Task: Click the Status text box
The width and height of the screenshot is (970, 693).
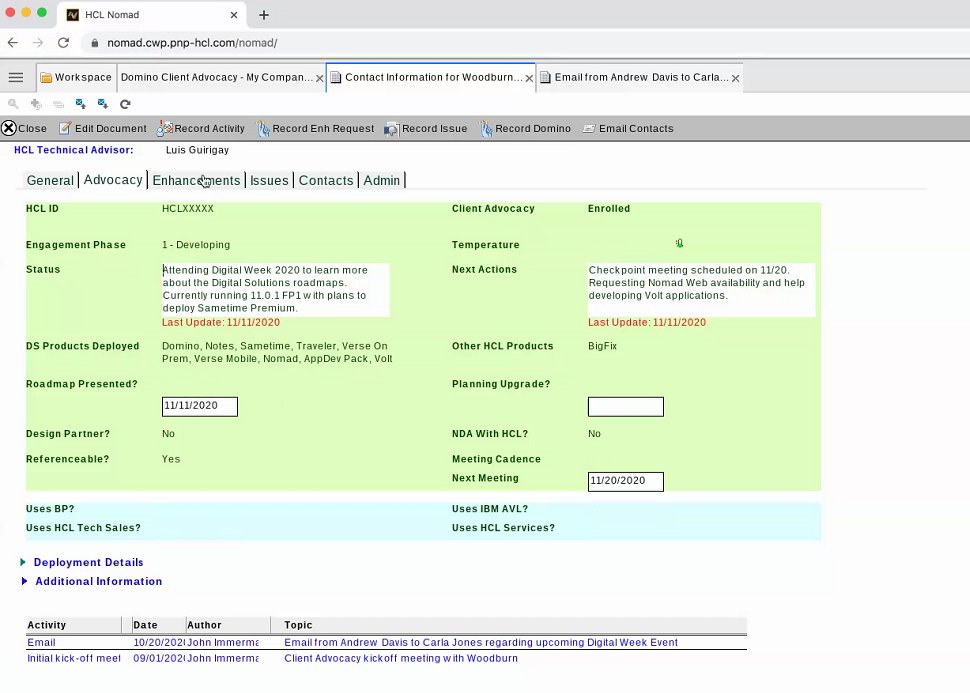Action: coord(276,290)
